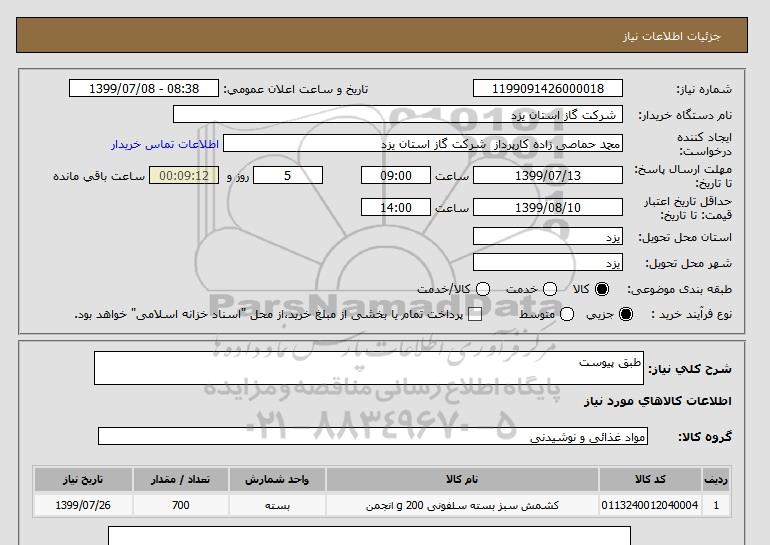Click the deadline time field 09:00

pyautogui.click(x=396, y=175)
